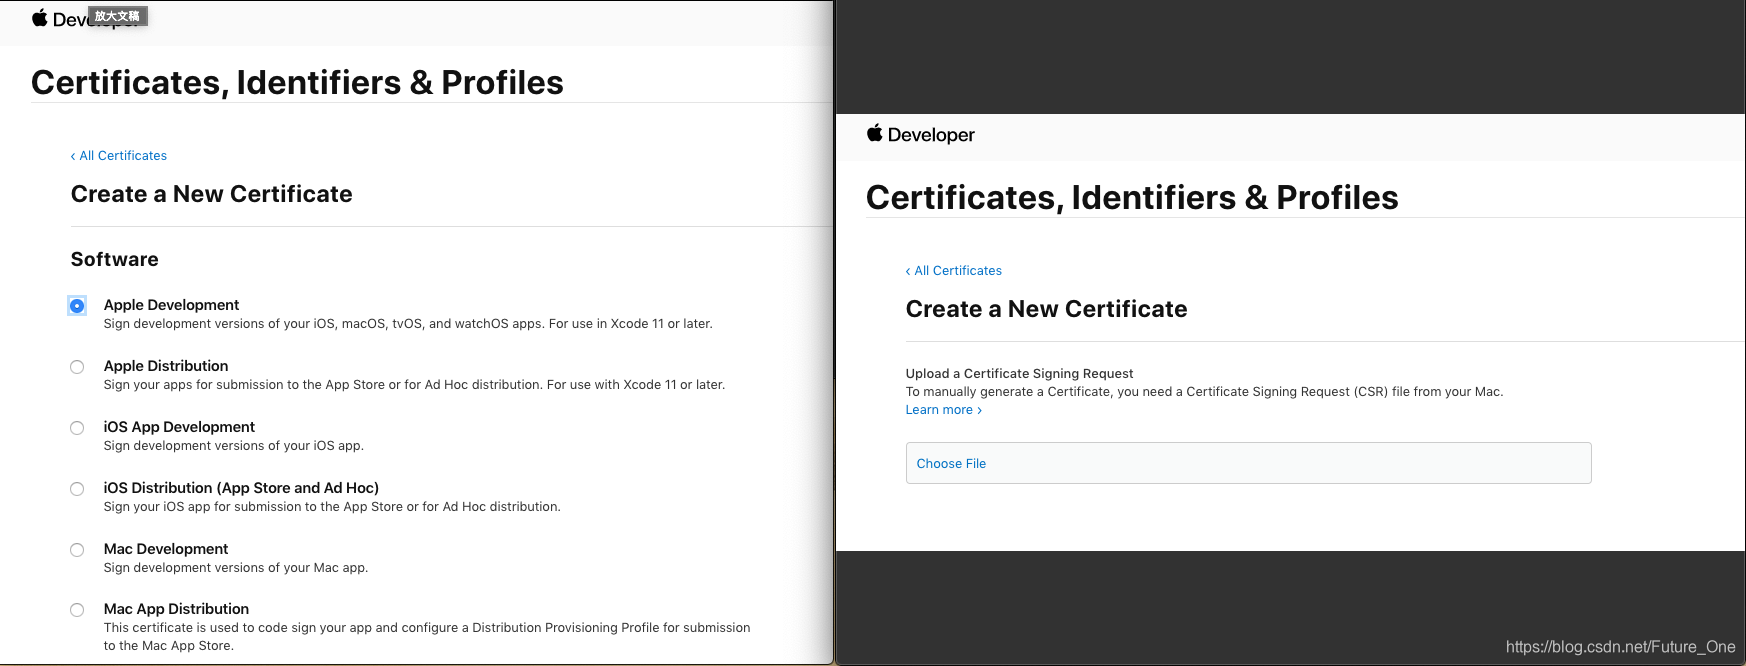Click Learn more about signing requests
The width and height of the screenshot is (1746, 666).
[944, 410]
